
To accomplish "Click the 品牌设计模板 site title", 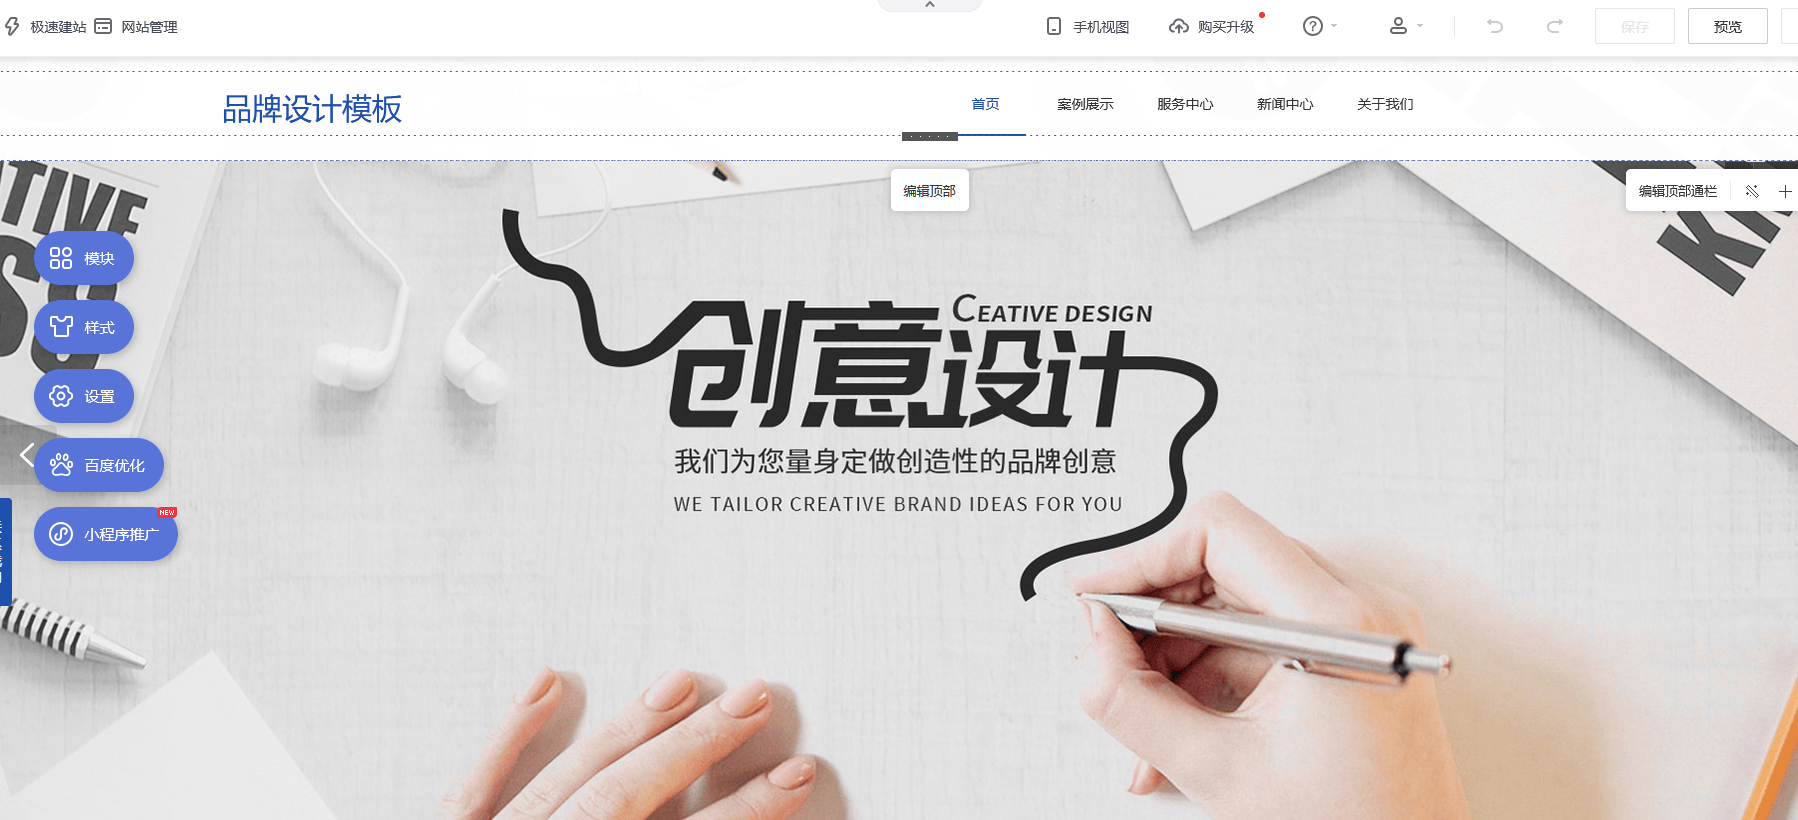I will coord(312,109).
